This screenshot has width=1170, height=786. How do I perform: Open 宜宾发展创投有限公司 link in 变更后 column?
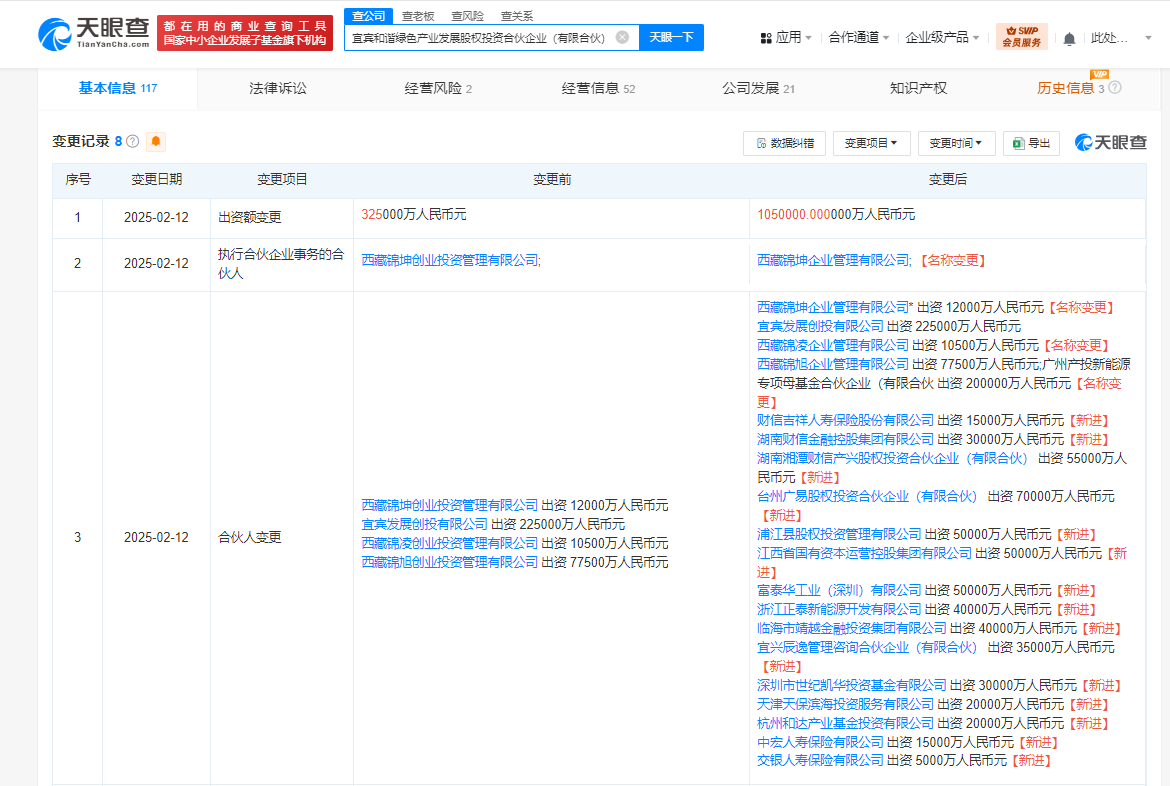point(820,326)
